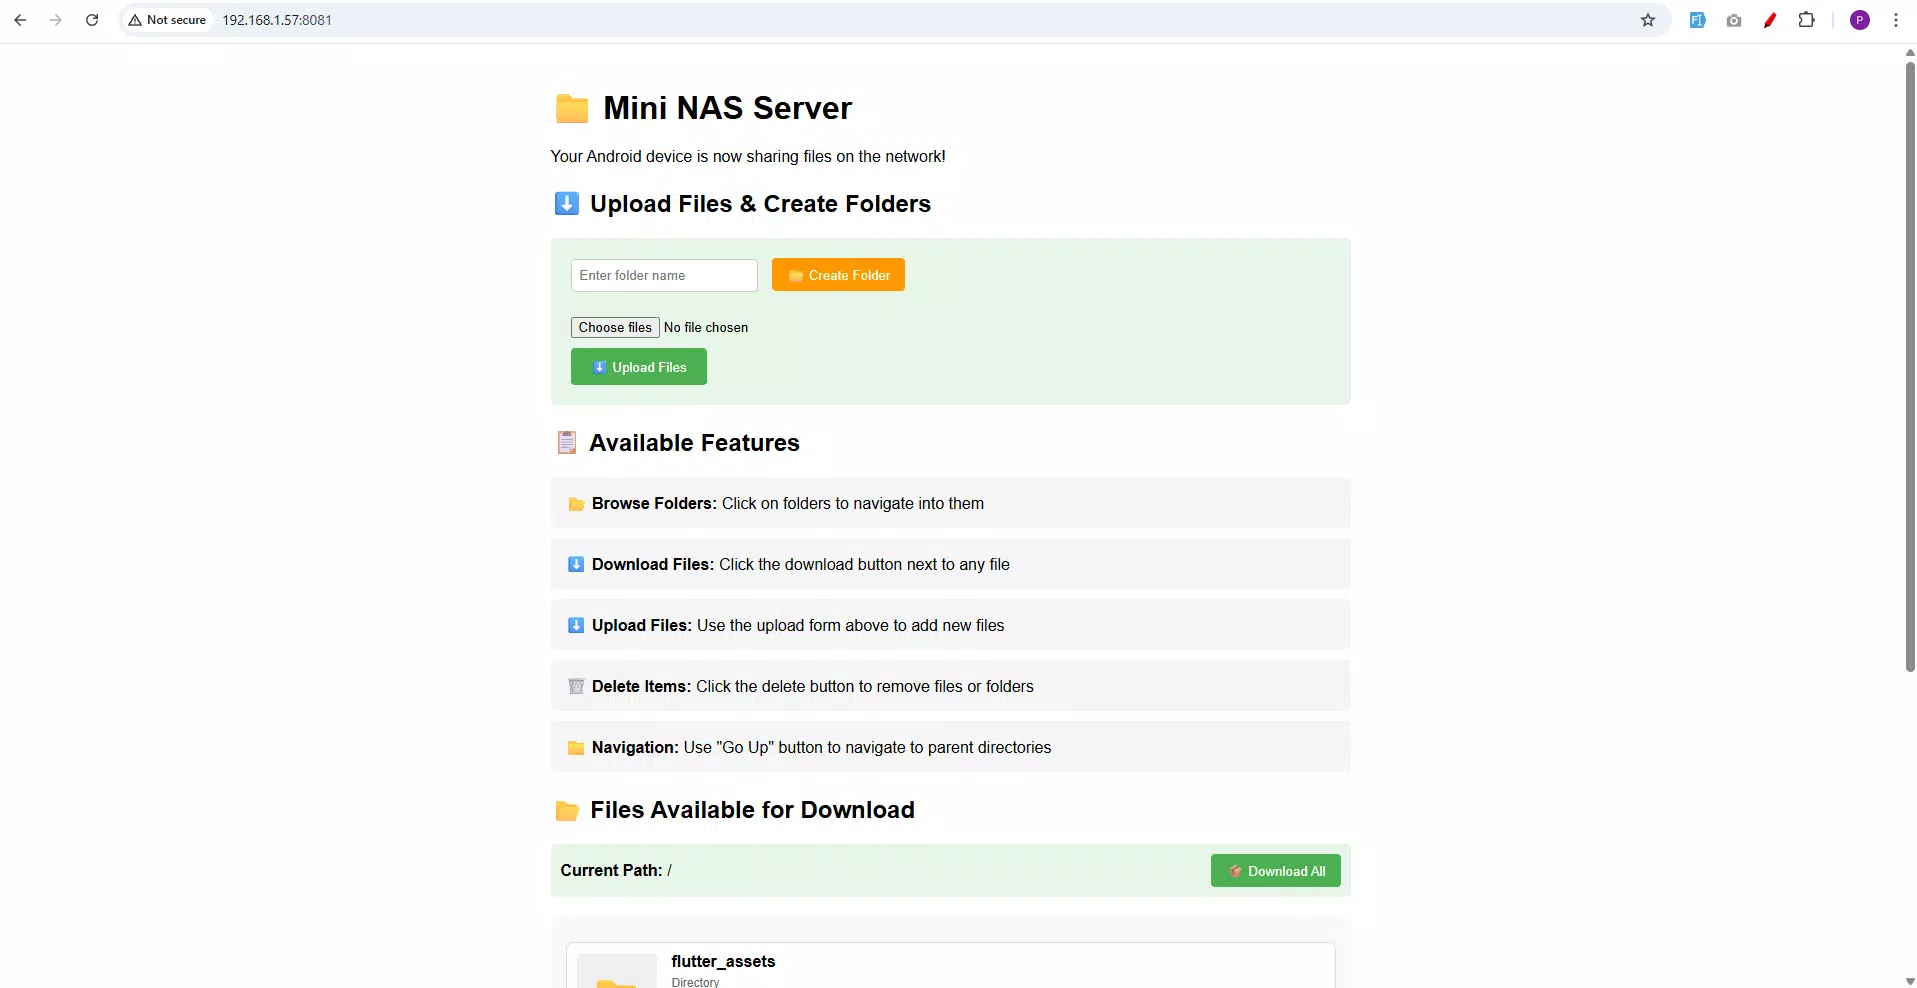Click the Upload Files feature arrow icon
This screenshot has width=1917, height=988.
[x=576, y=626]
